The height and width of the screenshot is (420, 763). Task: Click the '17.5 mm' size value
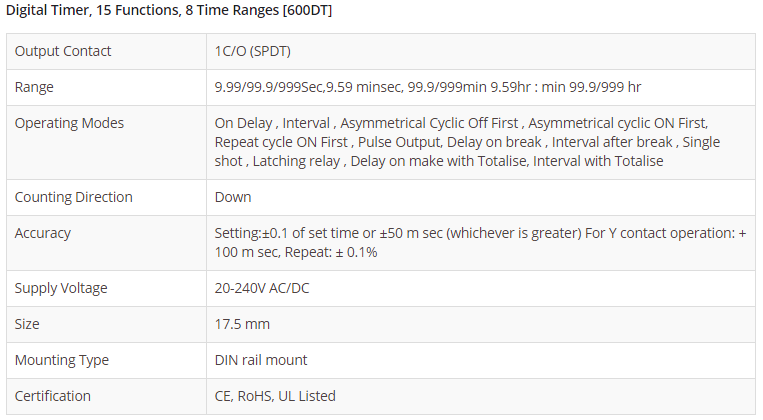[242, 324]
